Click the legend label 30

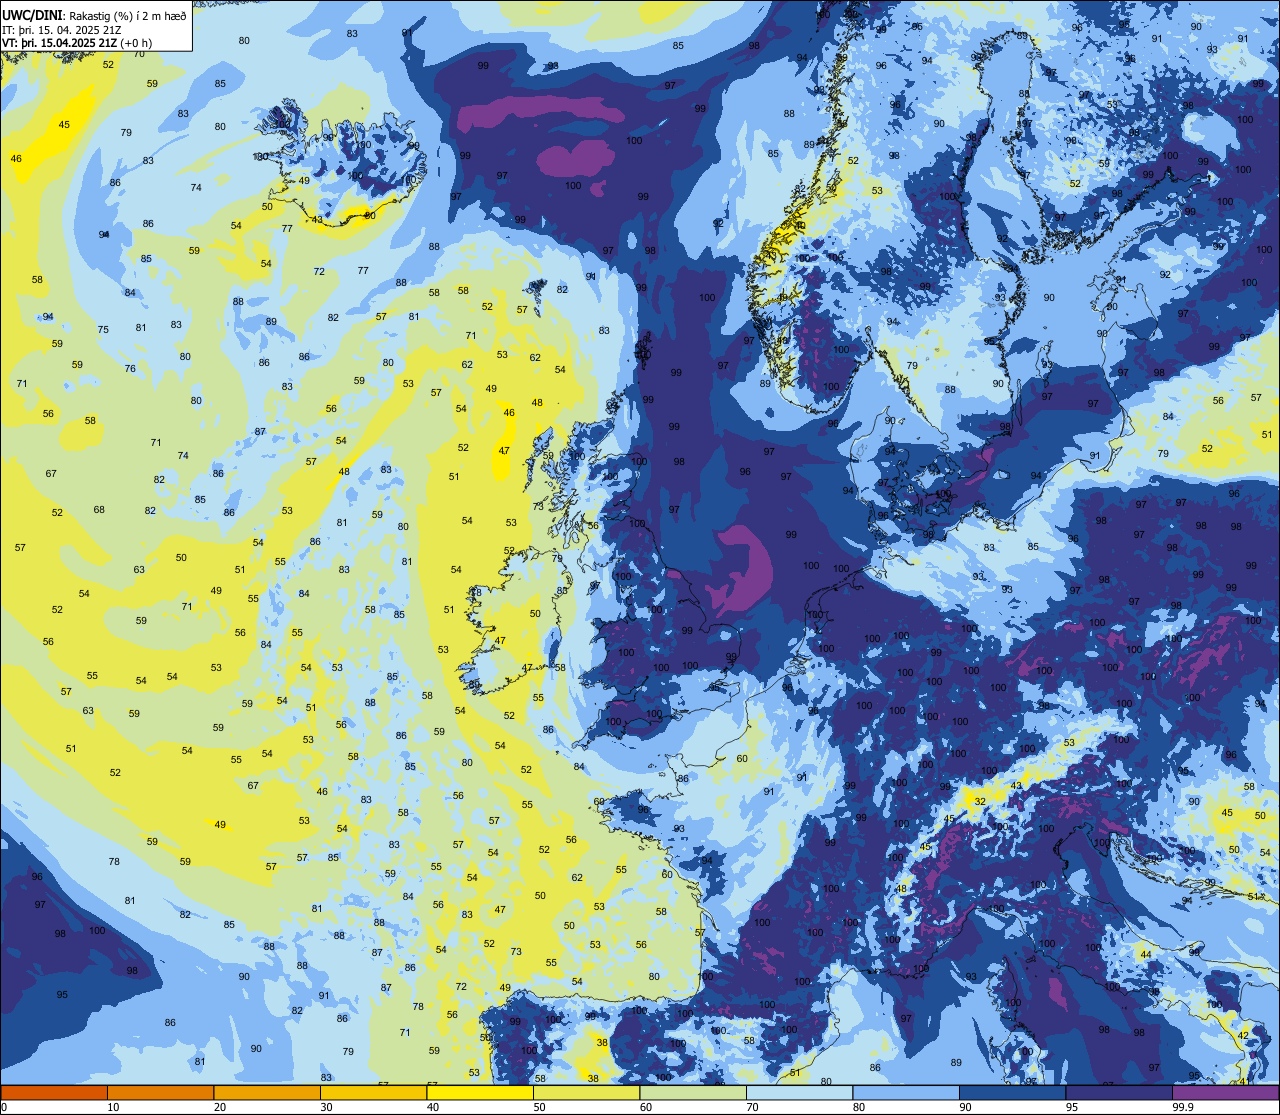(326, 1107)
